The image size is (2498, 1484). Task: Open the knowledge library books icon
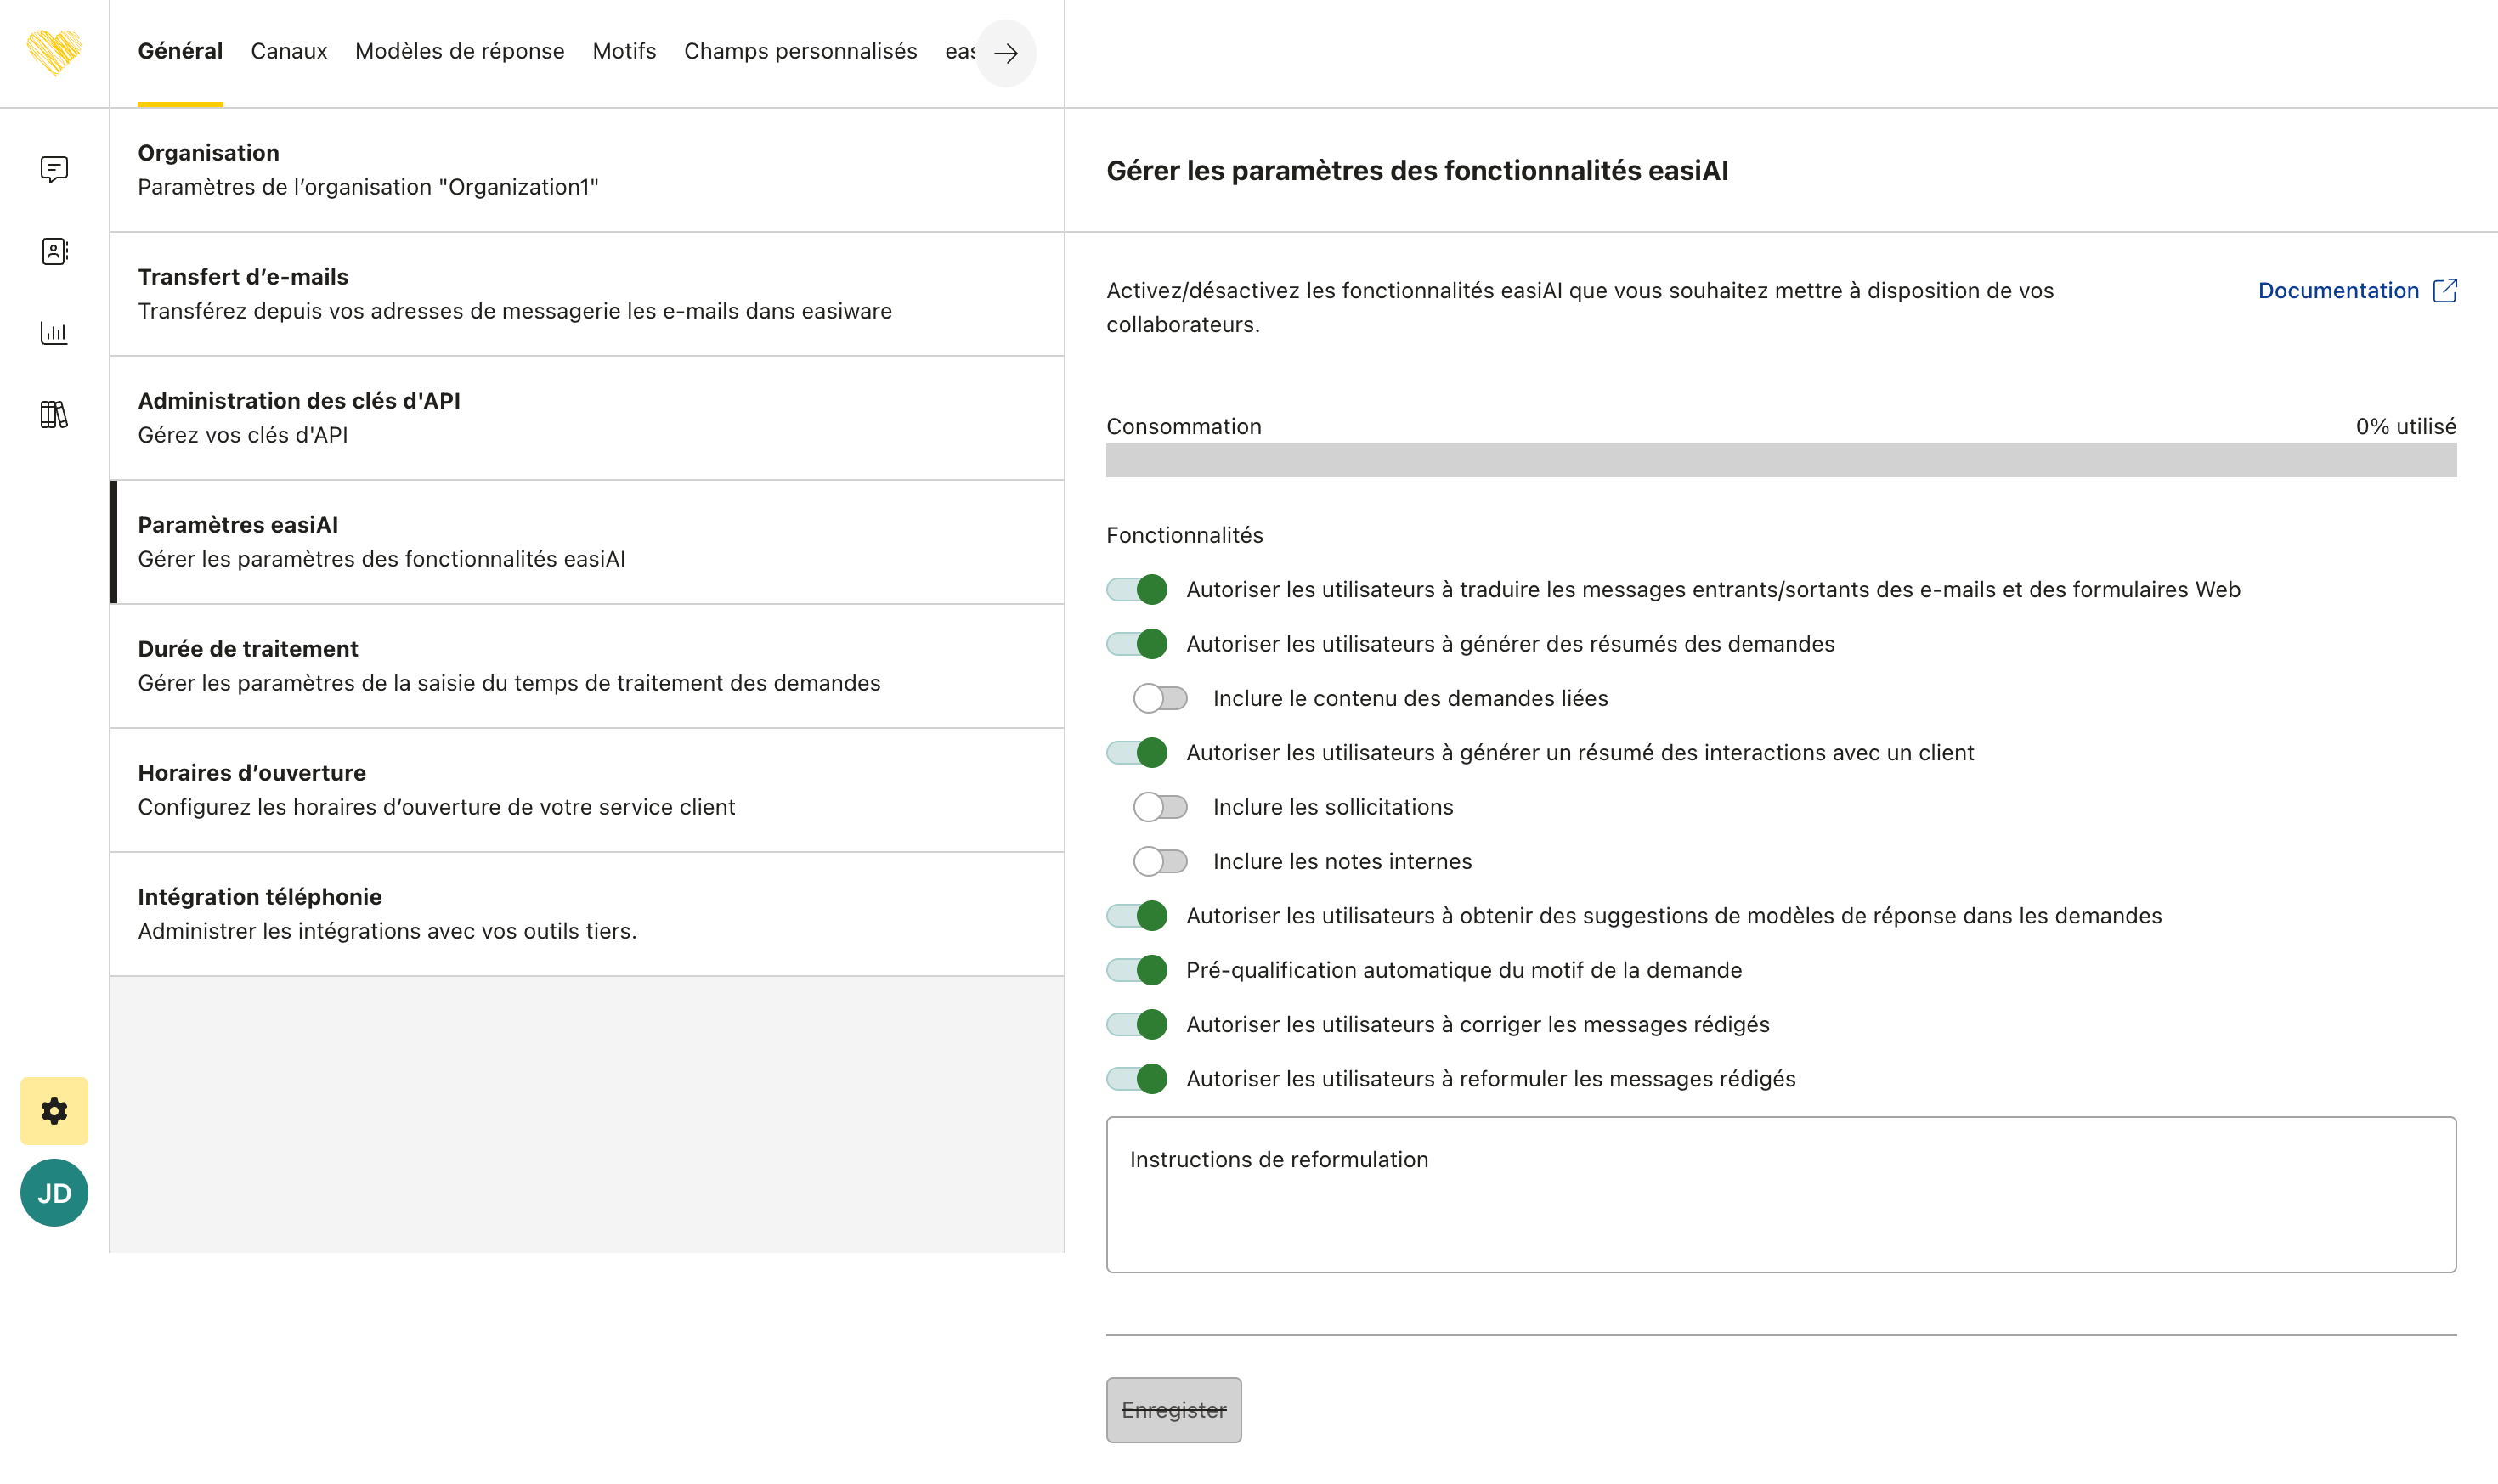pos(54,414)
